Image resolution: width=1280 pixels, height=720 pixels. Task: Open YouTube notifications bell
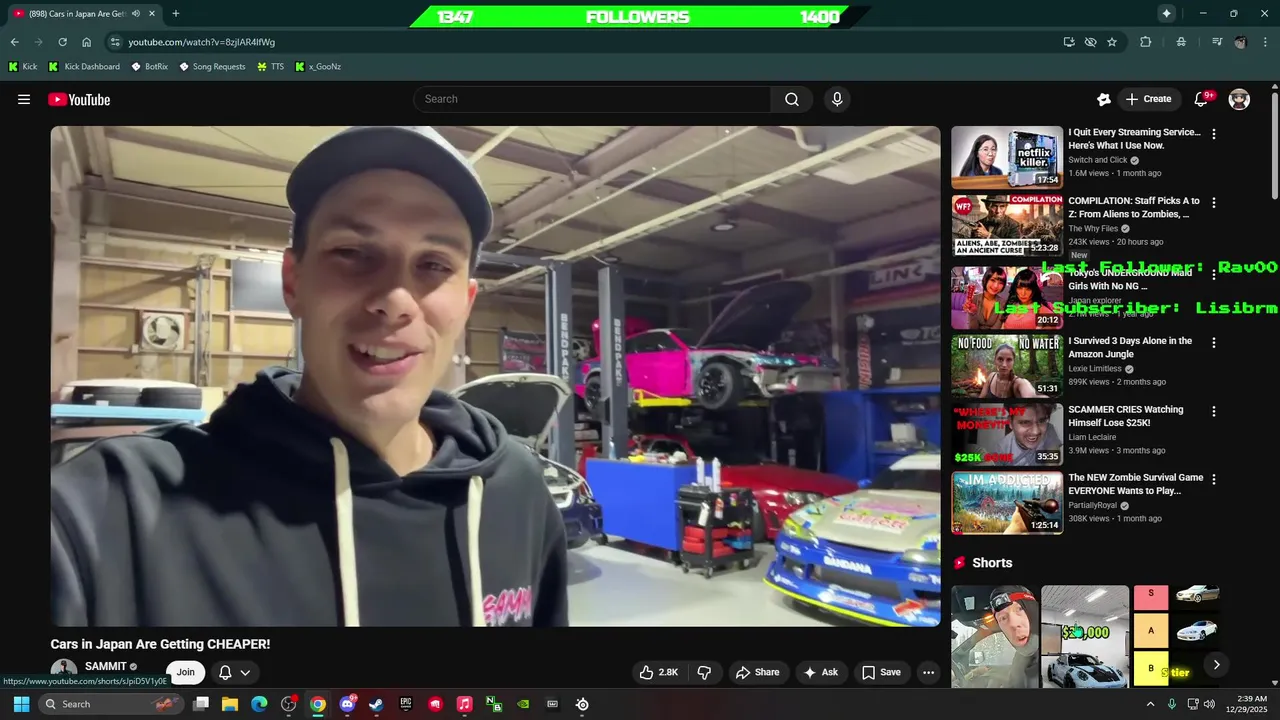pyautogui.click(x=1202, y=99)
